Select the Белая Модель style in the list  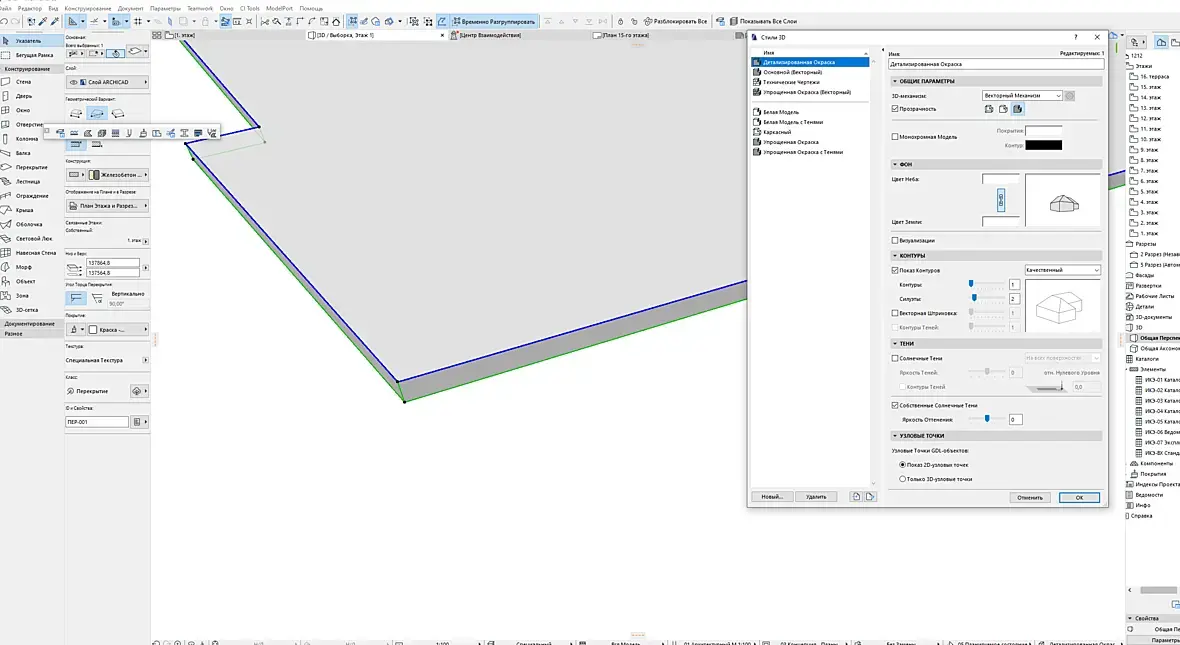(781, 111)
